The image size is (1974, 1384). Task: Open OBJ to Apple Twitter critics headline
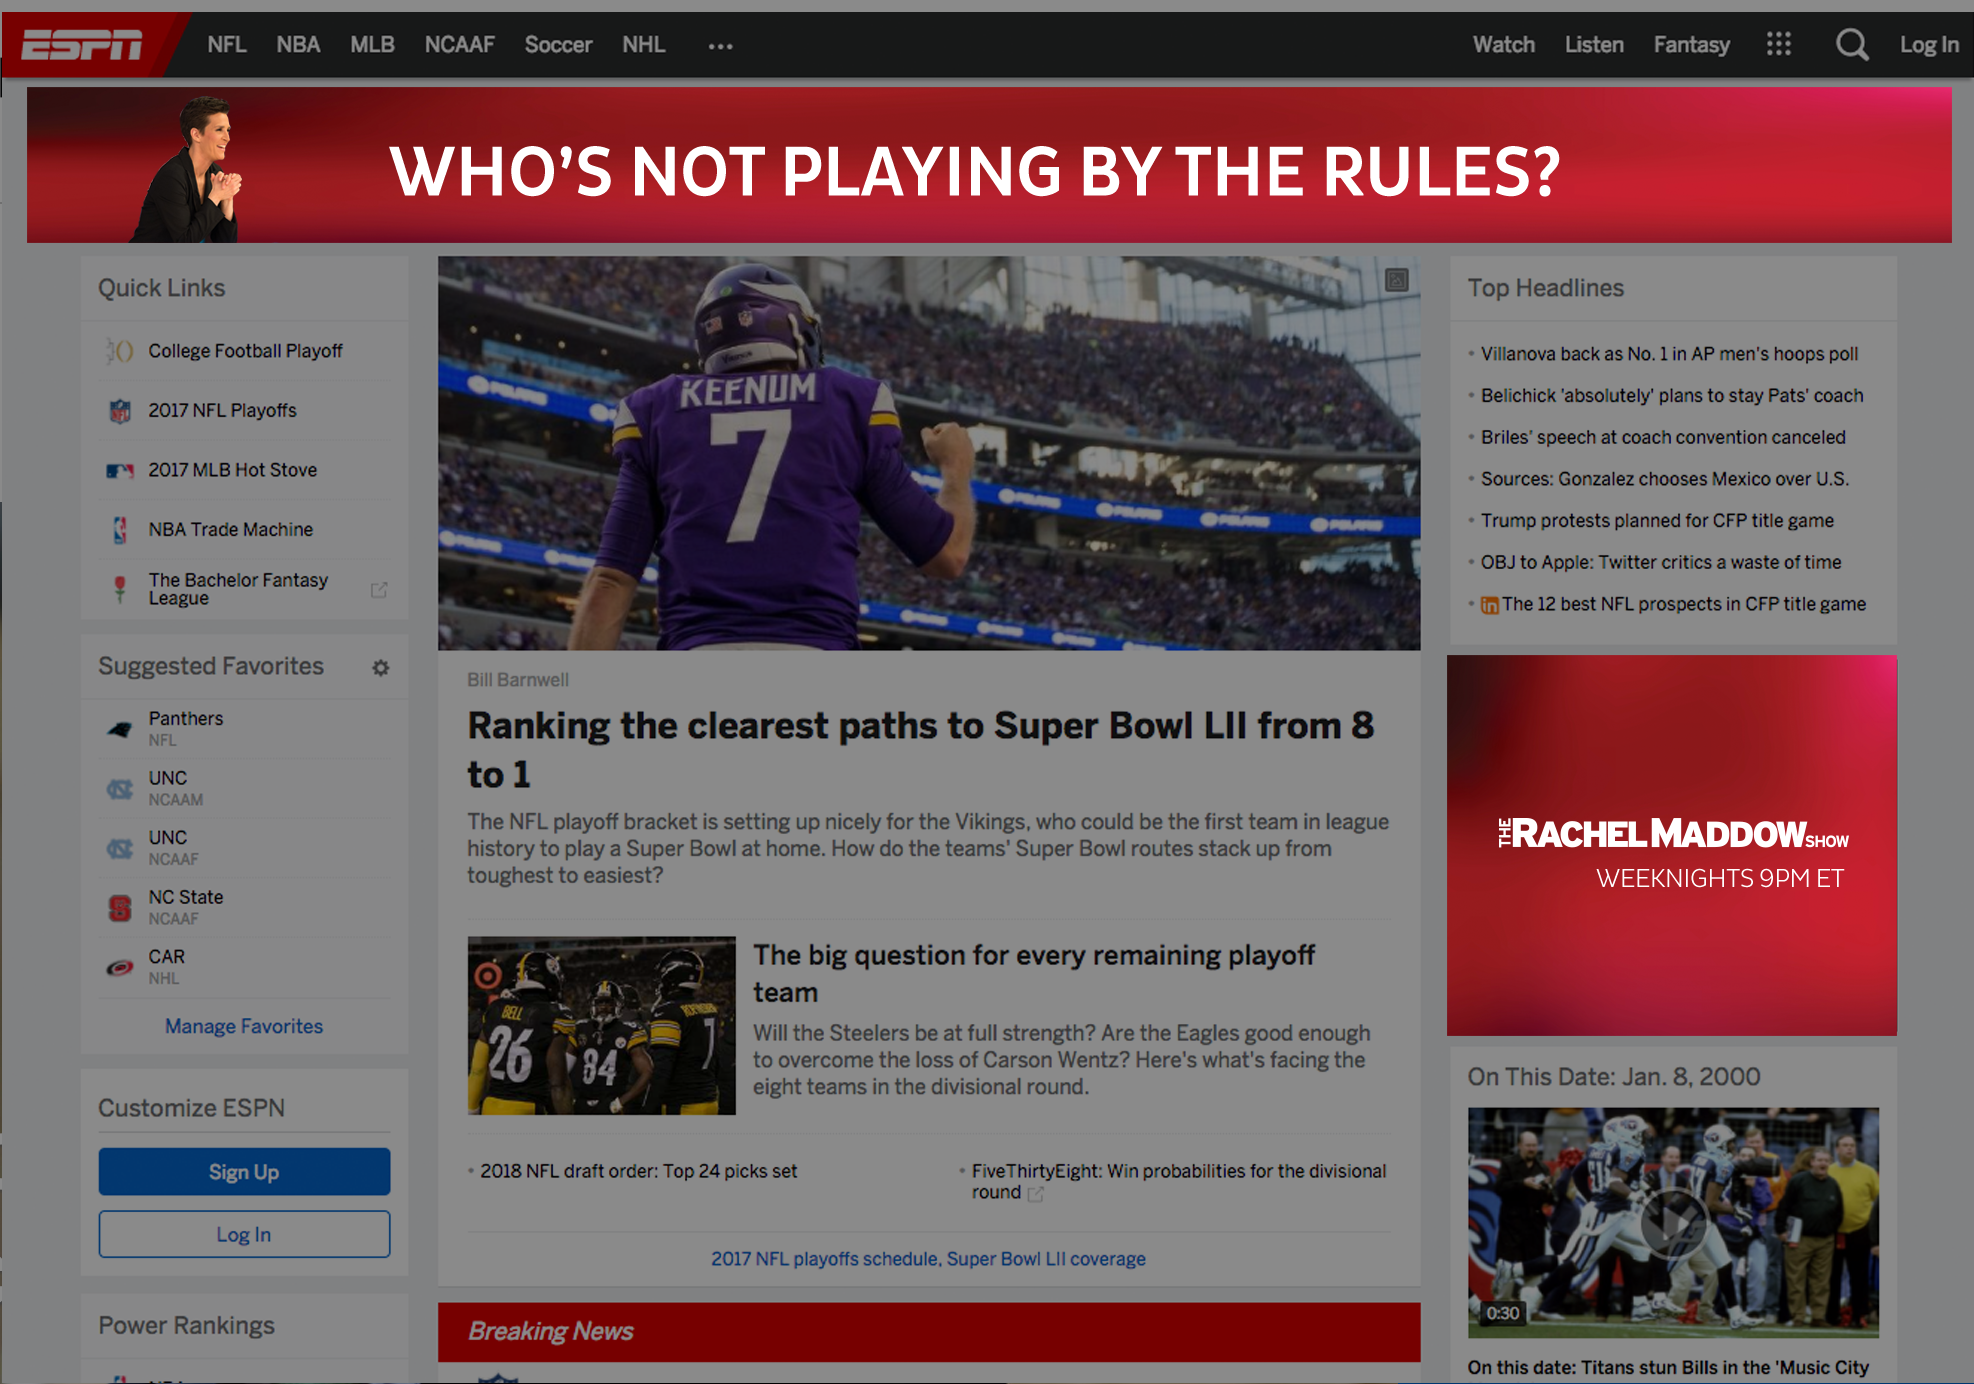coord(1661,563)
